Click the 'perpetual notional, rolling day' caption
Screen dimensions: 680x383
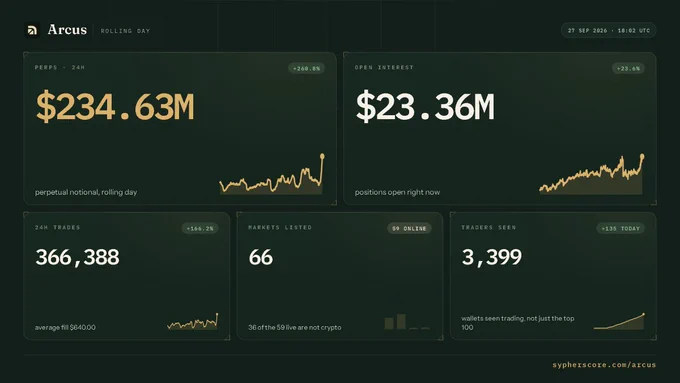[86, 192]
